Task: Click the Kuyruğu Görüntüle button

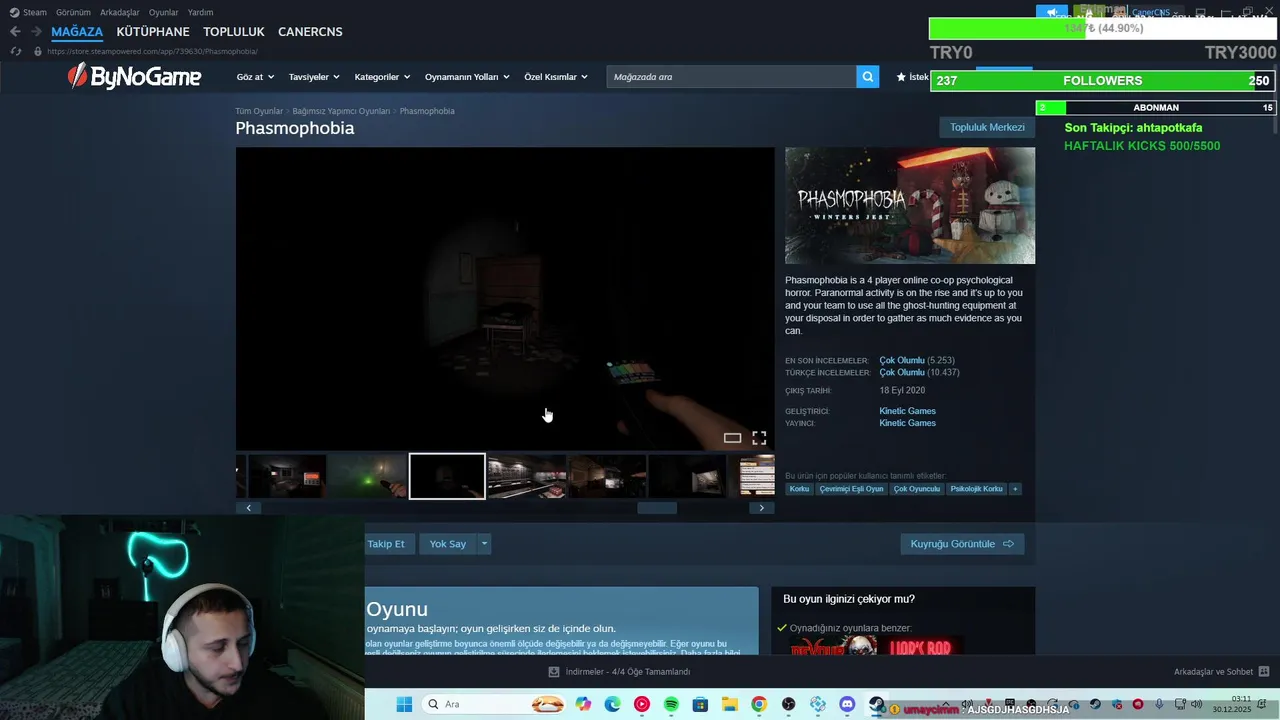Action: pyautogui.click(x=962, y=544)
